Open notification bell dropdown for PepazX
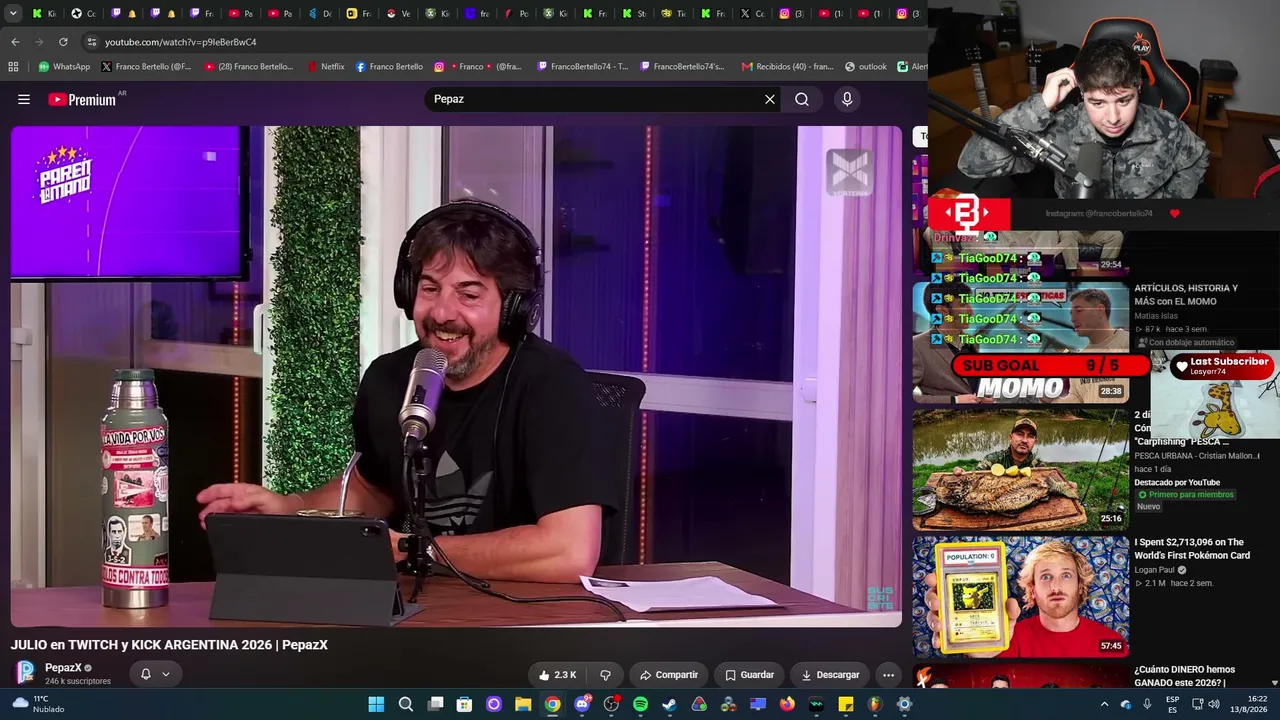This screenshot has height=720, width=1280. click(155, 674)
